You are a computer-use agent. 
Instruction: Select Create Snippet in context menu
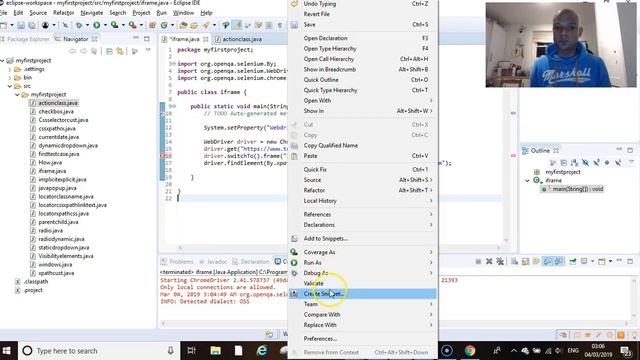click(x=362, y=293)
